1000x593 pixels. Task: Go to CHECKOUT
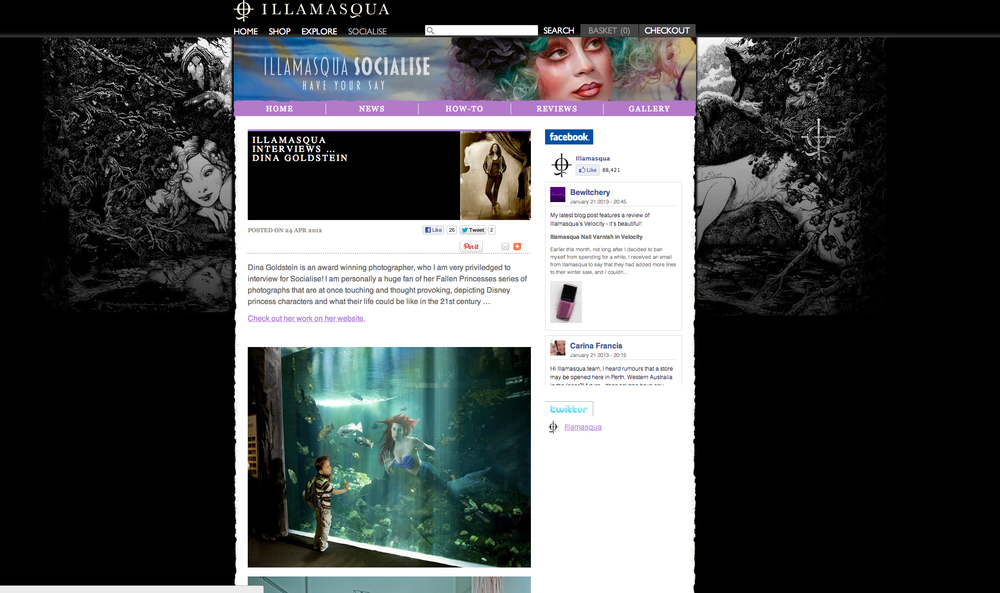click(667, 31)
